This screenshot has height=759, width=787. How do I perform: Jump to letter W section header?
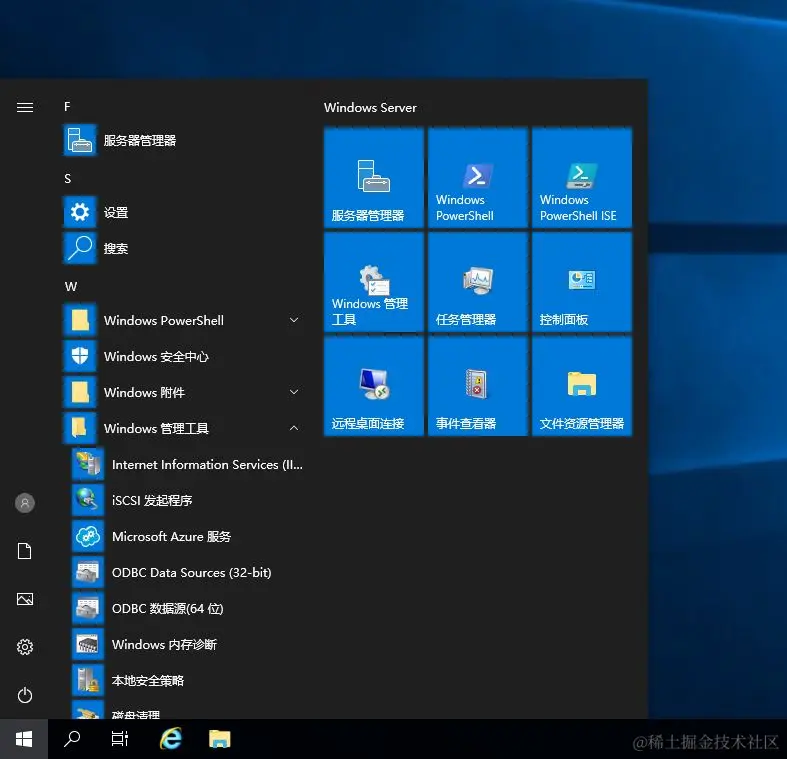pos(71,287)
